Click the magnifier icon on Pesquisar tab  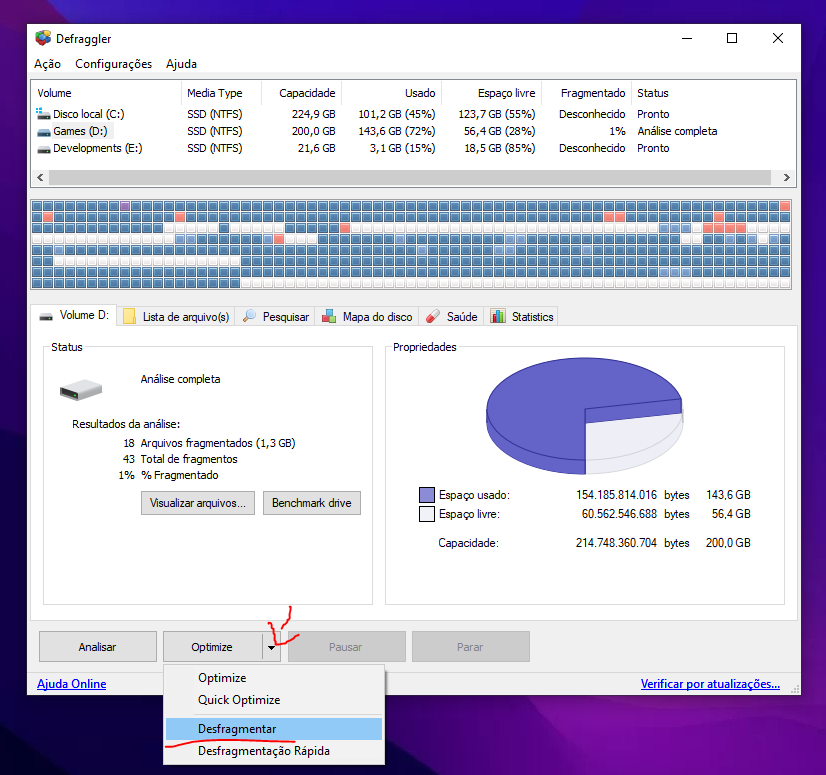coord(249,316)
